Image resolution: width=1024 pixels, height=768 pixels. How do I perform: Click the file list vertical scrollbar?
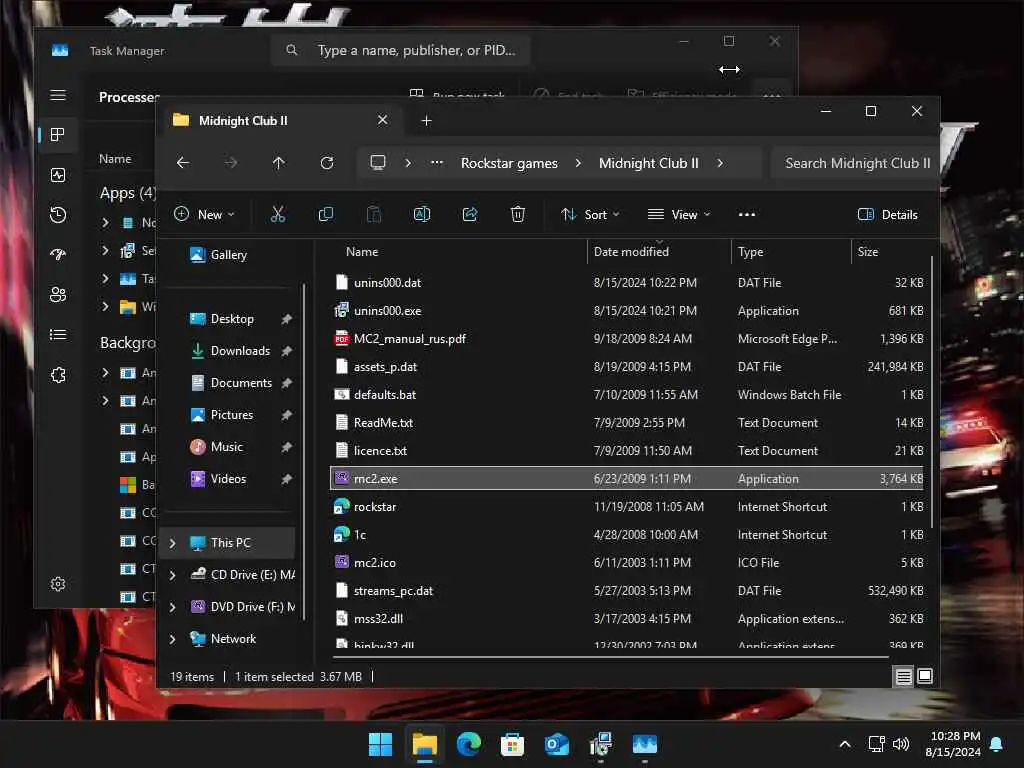pos(931,392)
